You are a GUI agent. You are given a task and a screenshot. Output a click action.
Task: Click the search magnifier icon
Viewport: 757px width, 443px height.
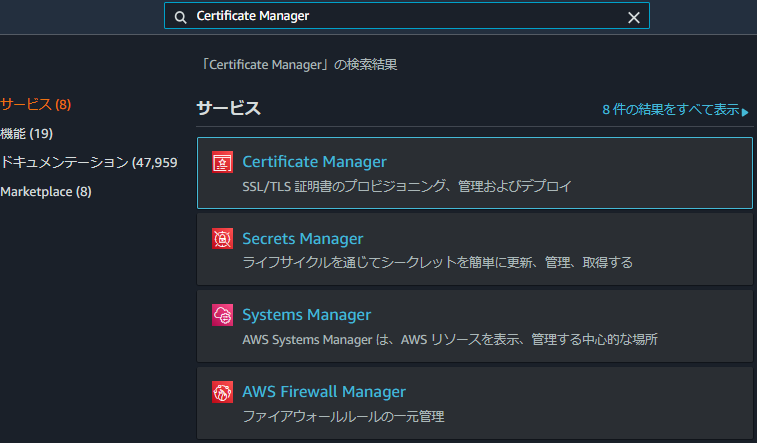[x=181, y=17]
